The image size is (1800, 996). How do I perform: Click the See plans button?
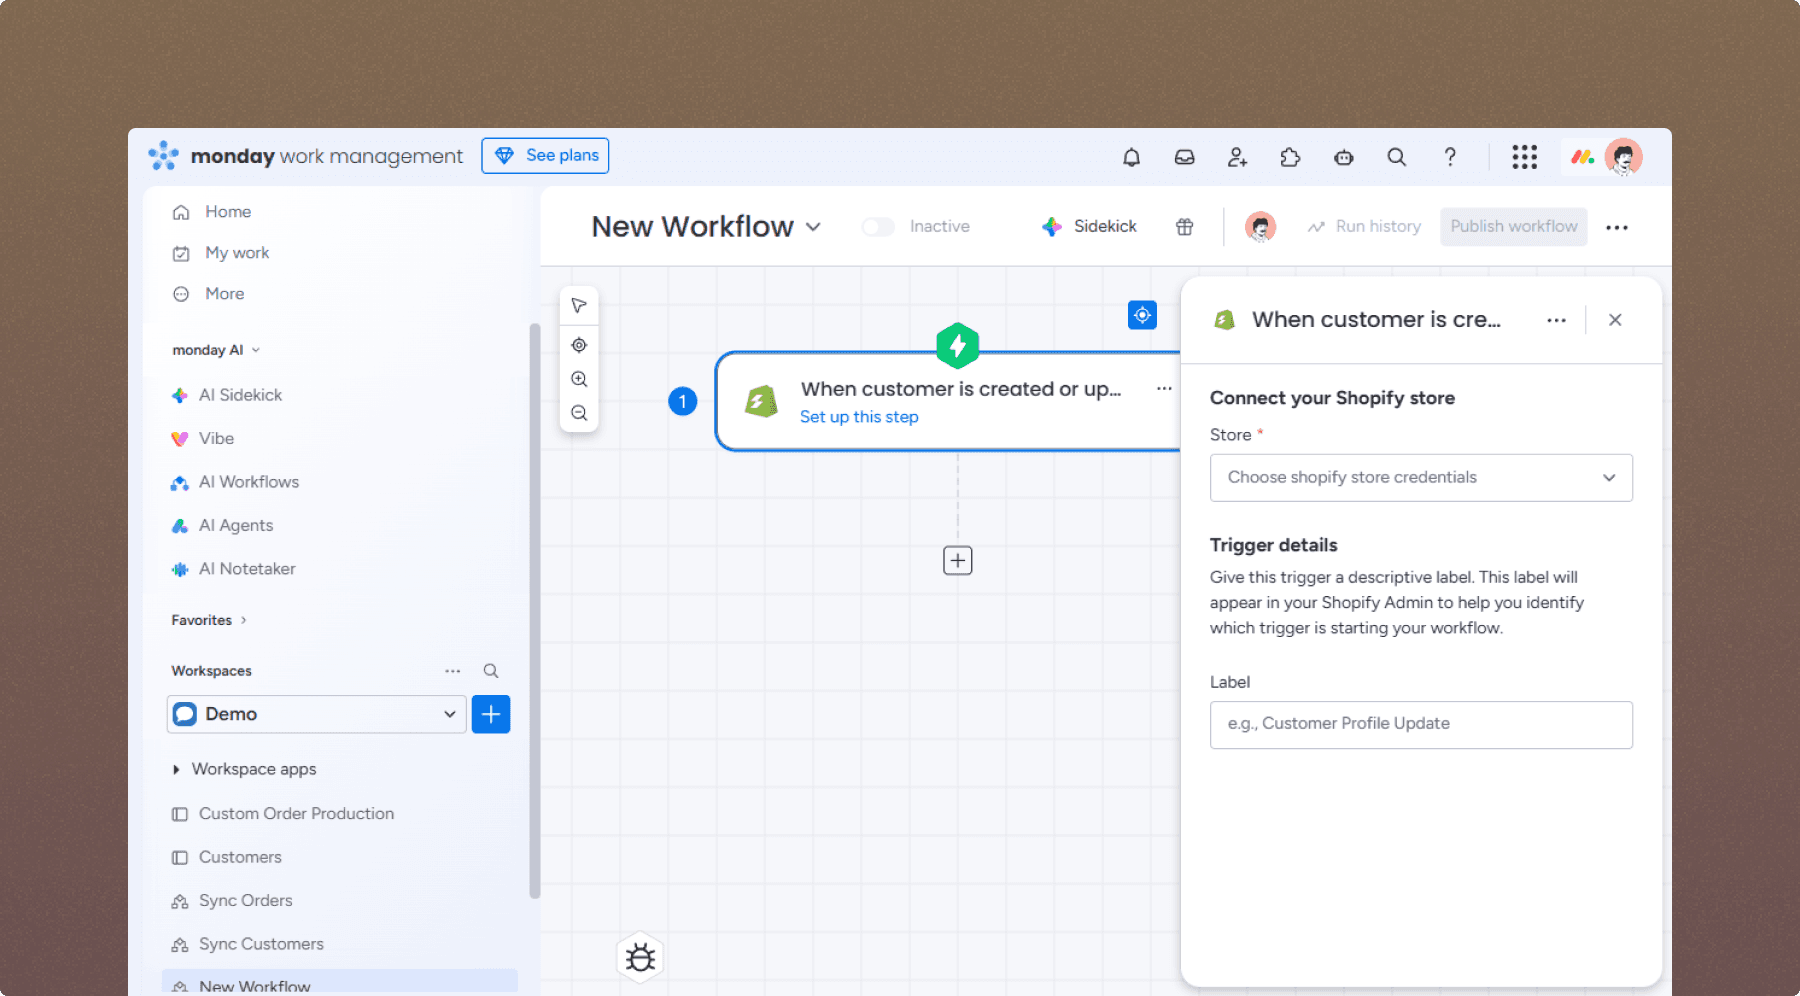pos(545,156)
